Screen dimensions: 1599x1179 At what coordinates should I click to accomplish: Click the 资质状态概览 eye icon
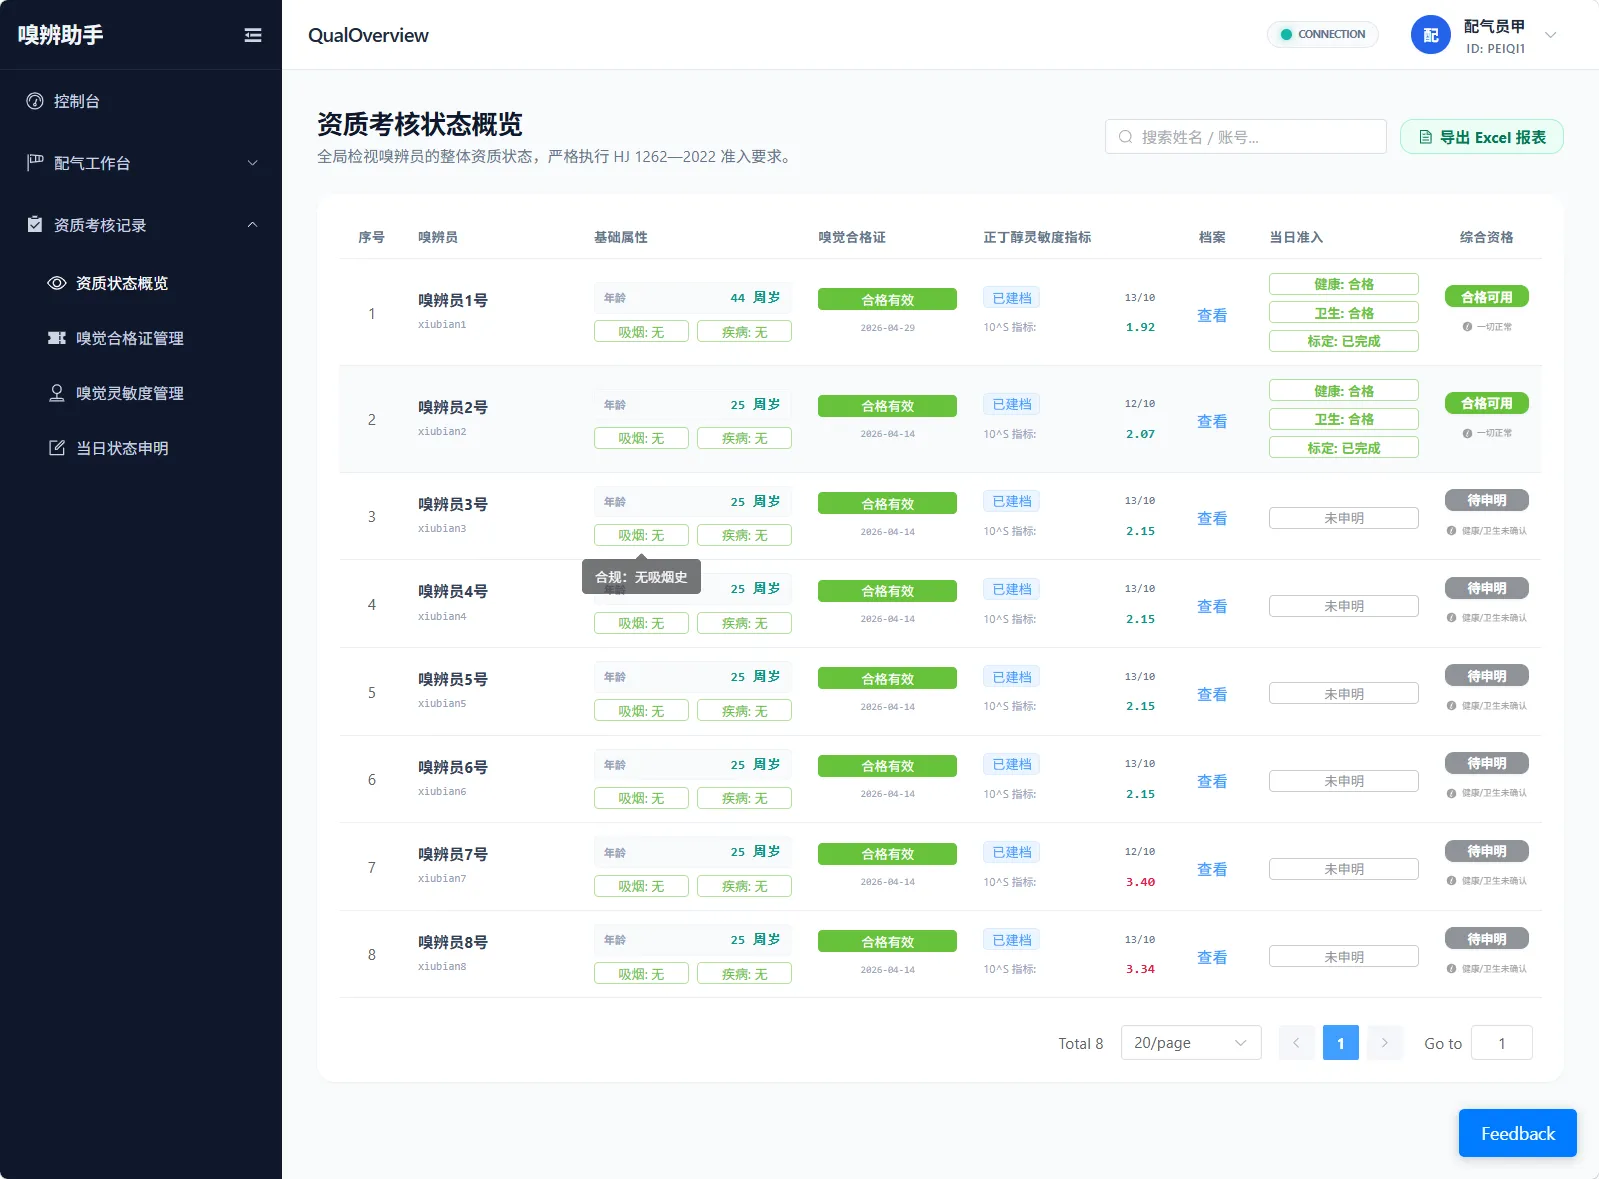pos(57,283)
